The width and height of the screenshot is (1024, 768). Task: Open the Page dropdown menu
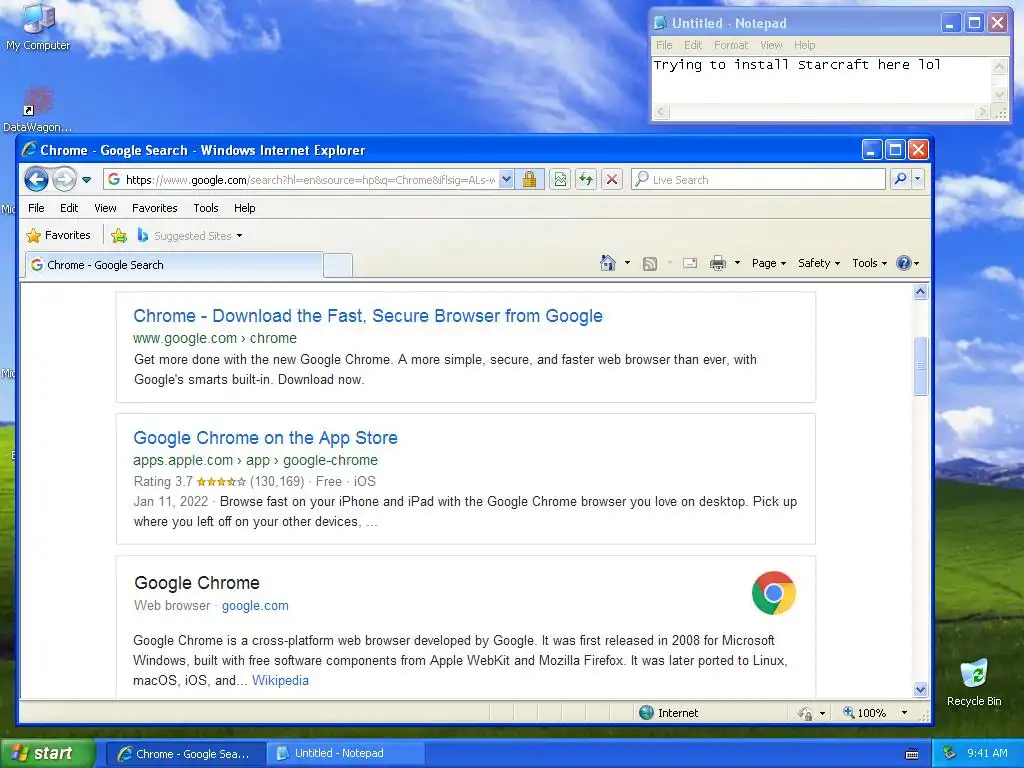[769, 263]
